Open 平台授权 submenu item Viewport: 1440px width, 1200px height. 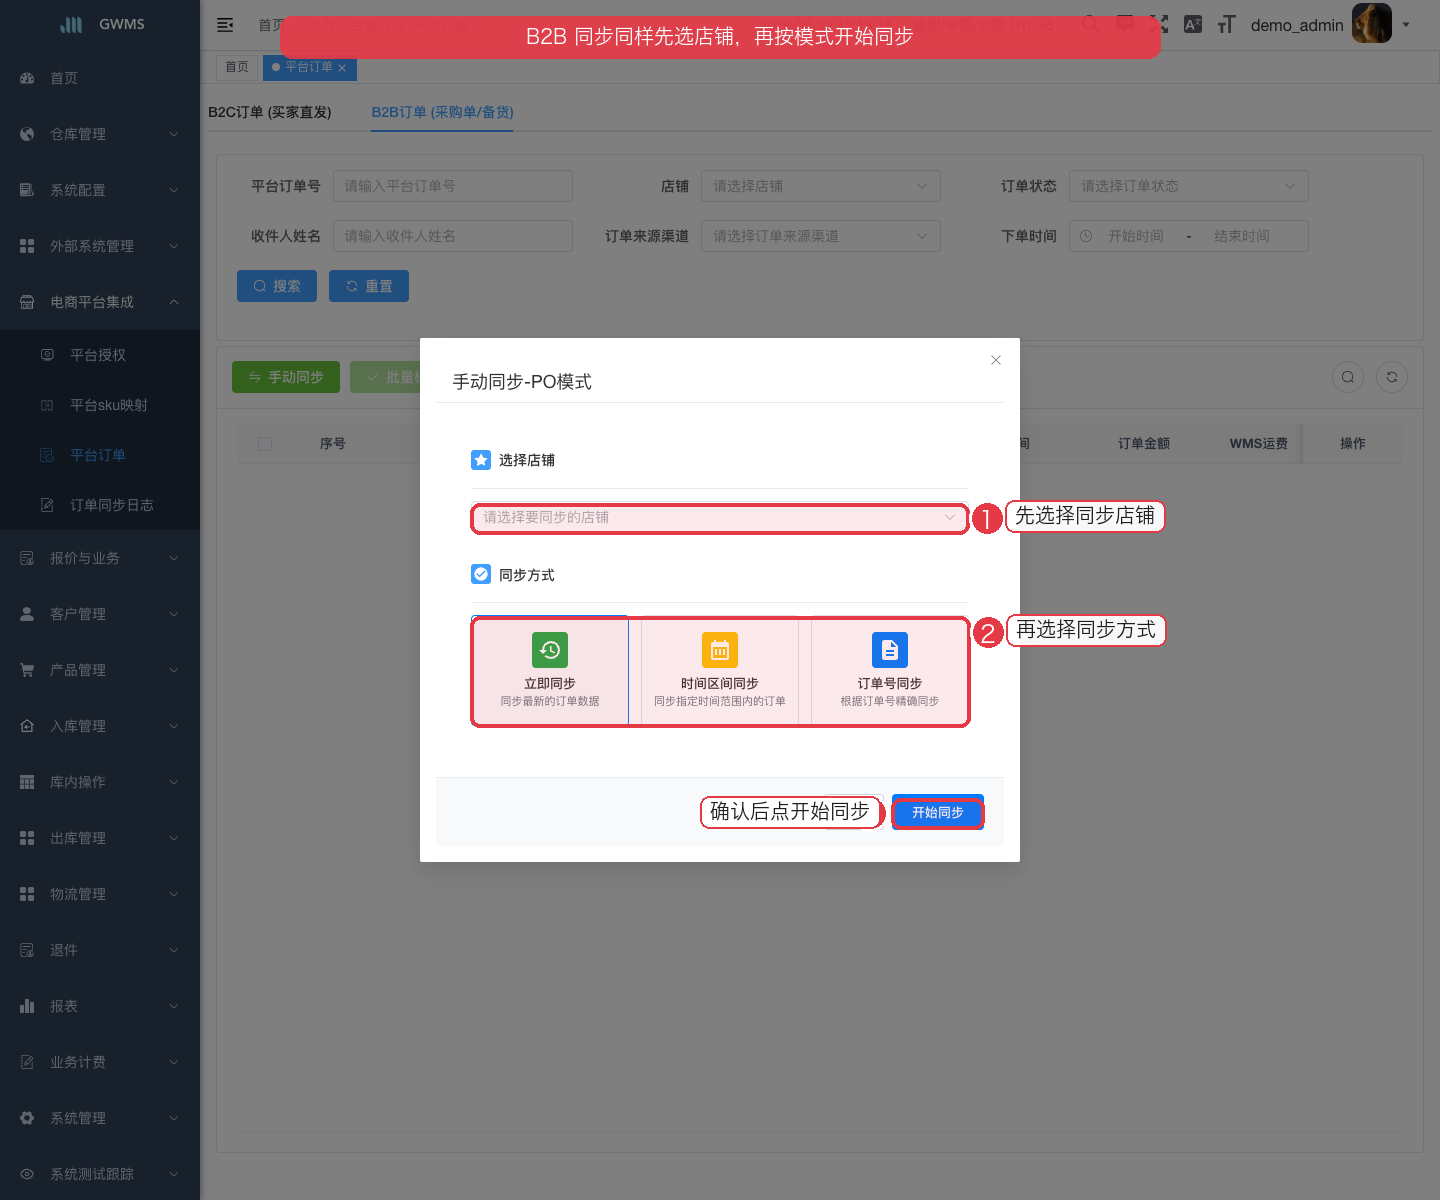coord(100,355)
